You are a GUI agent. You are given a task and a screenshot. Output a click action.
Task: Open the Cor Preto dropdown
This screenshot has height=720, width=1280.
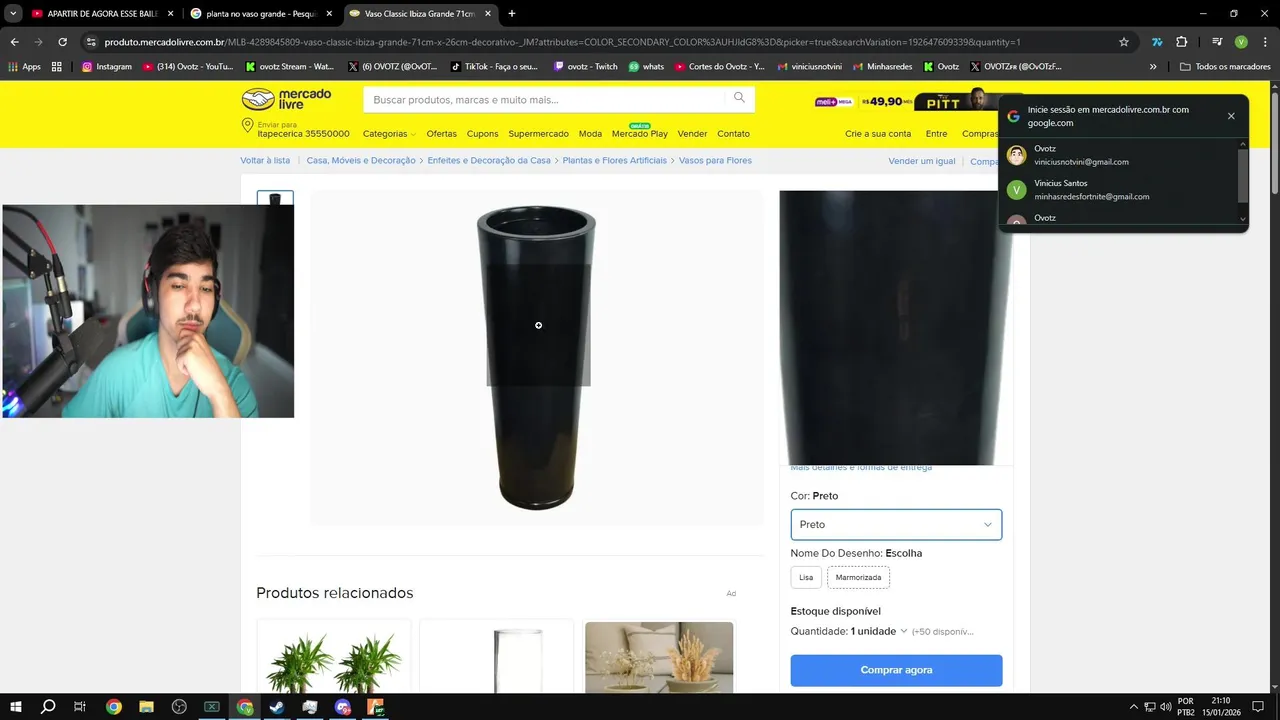896,524
